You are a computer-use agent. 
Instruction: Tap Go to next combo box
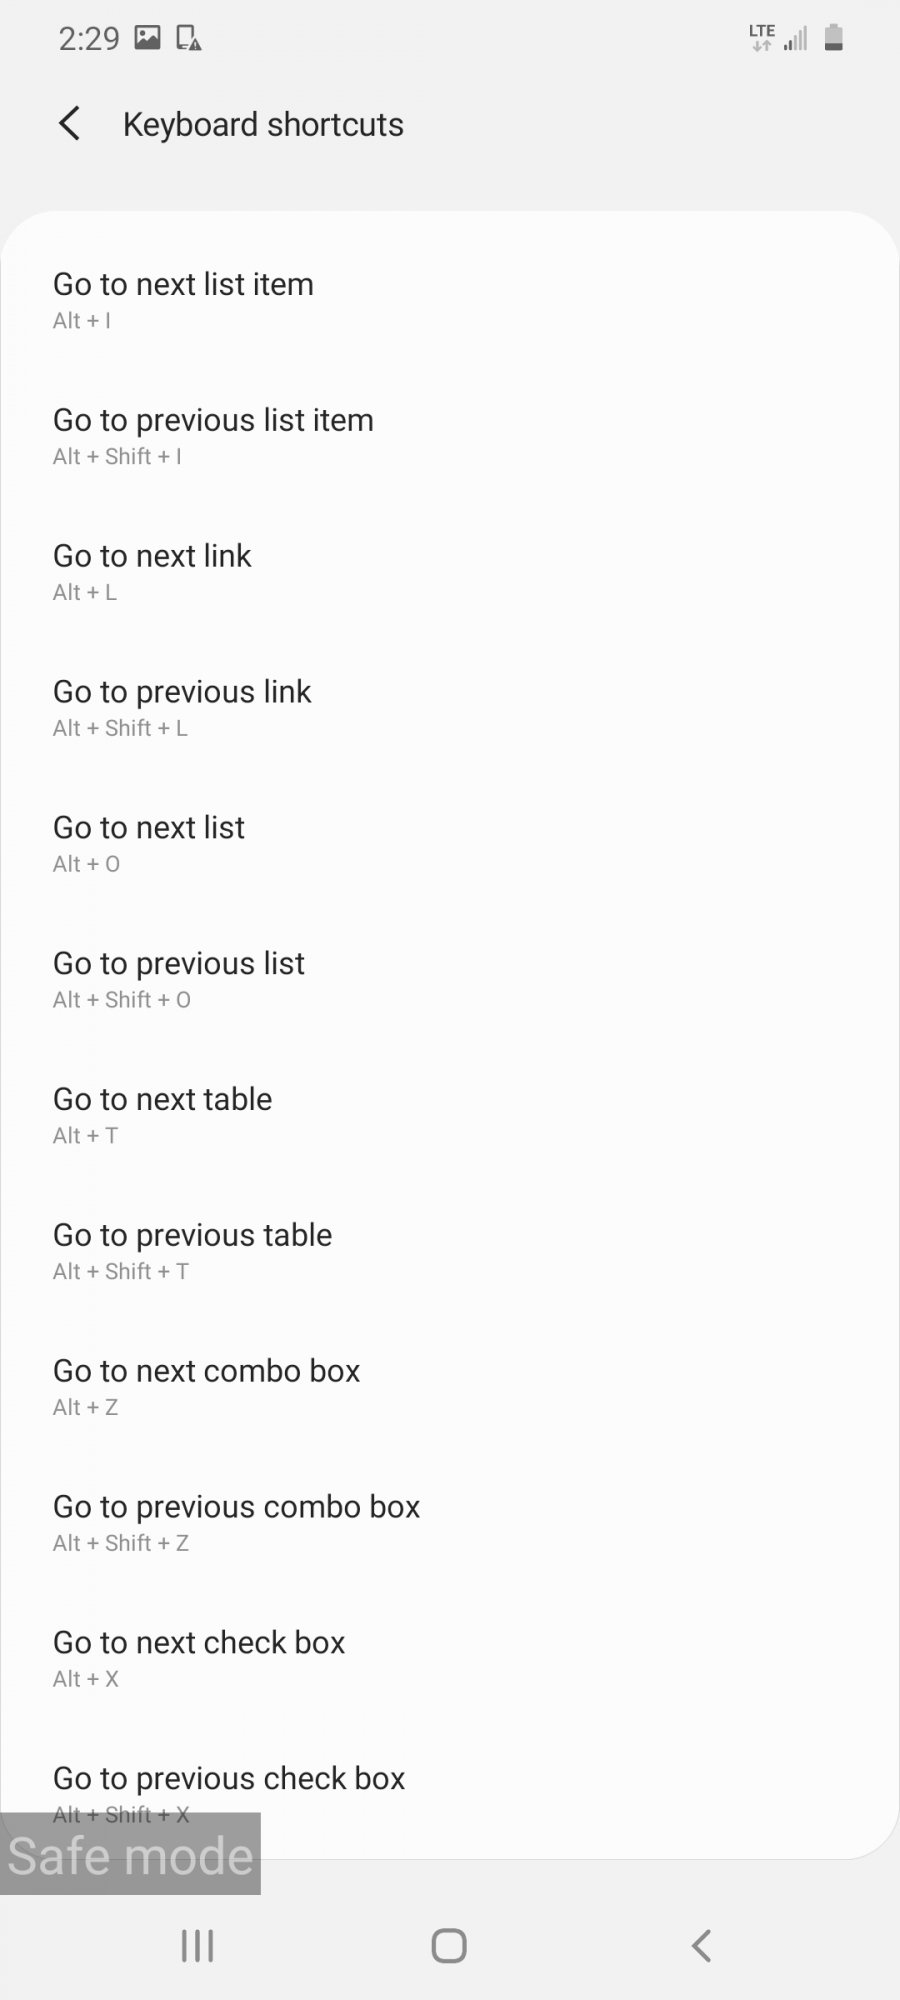[450, 1388]
